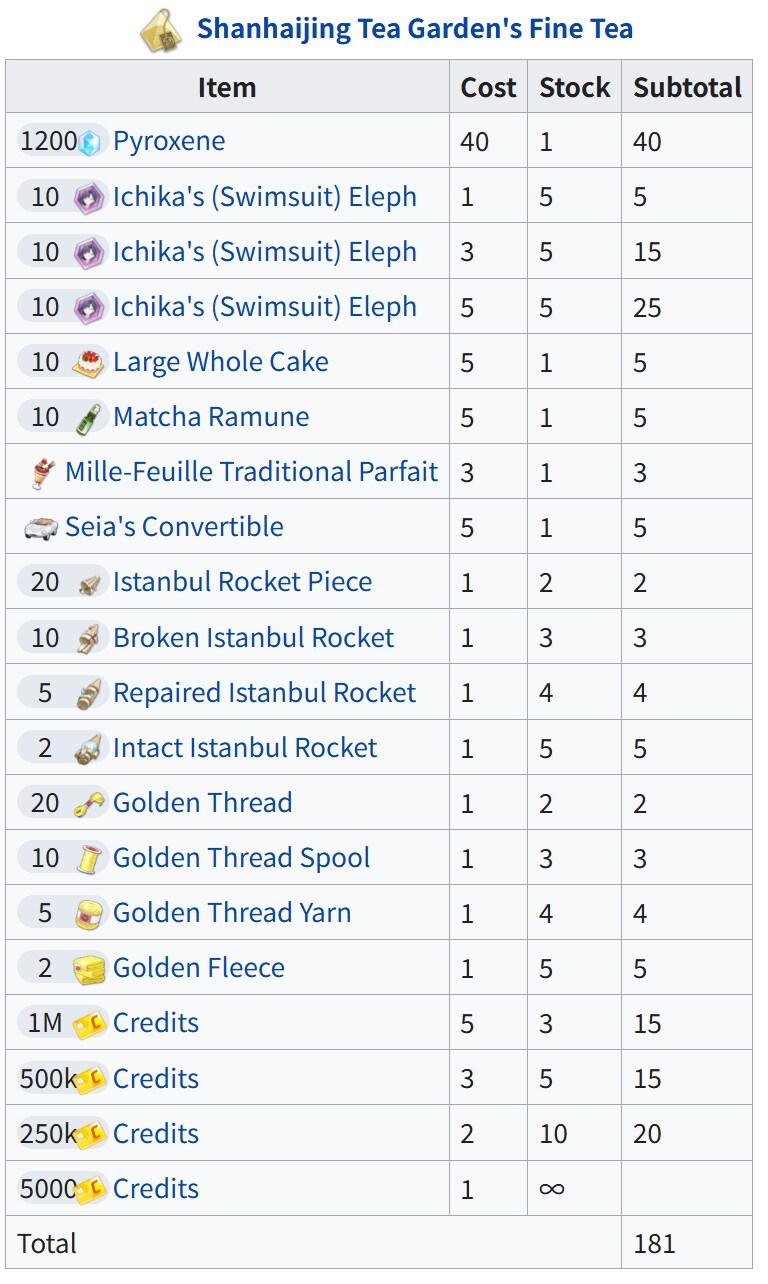Image resolution: width=768 pixels, height=1284 pixels.
Task: Click the Credits link in the 250k row
Action: tap(156, 1134)
